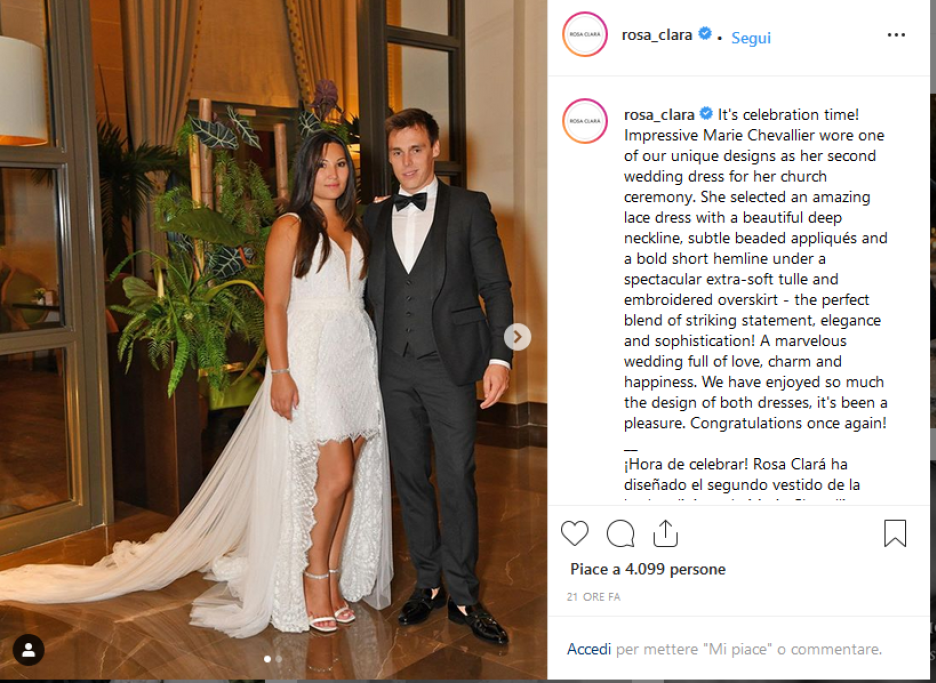Open the rosa_clara username in the caption
Viewport: 936px width, 683px height.
click(x=659, y=114)
